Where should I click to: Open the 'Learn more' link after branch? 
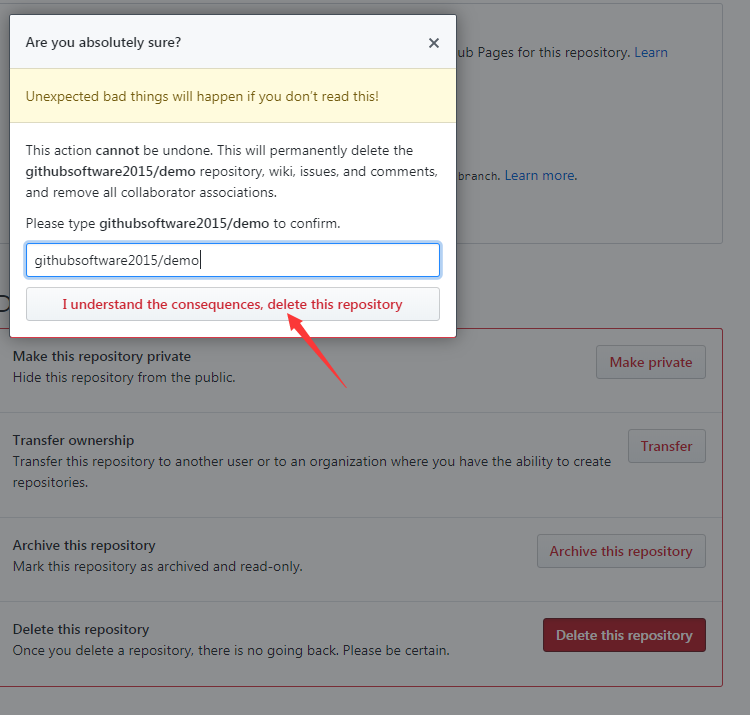click(540, 176)
